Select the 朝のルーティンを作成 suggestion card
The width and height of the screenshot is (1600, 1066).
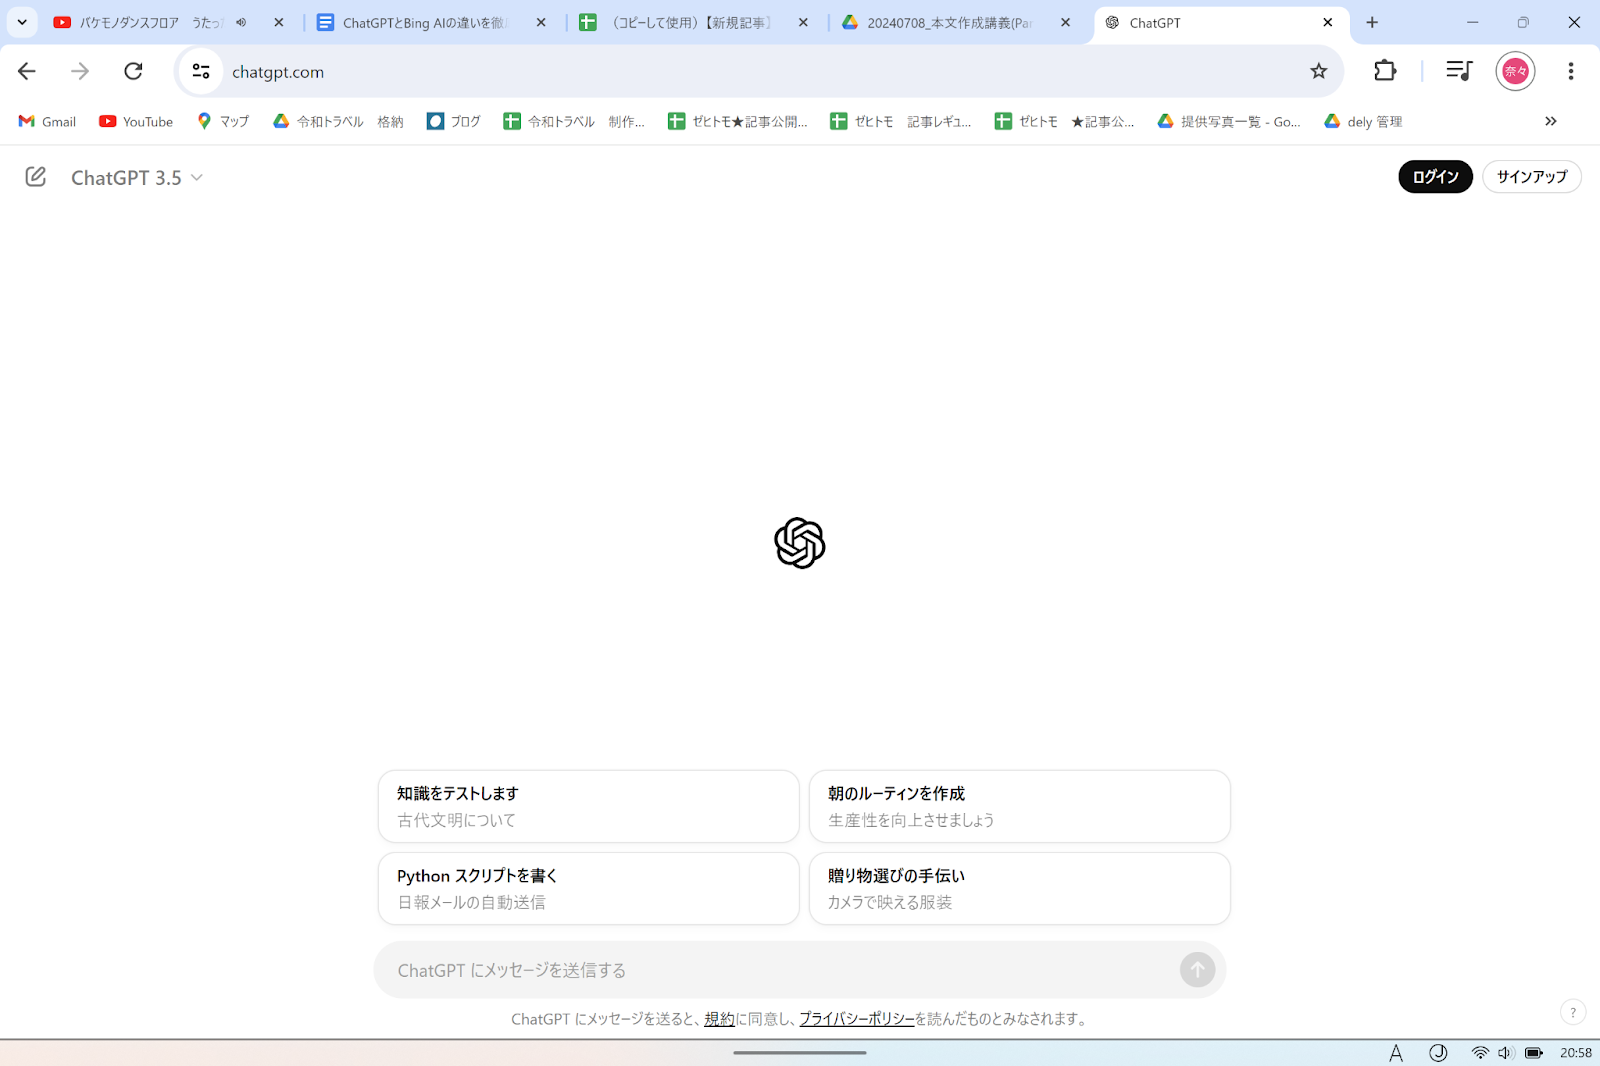pyautogui.click(x=1019, y=806)
